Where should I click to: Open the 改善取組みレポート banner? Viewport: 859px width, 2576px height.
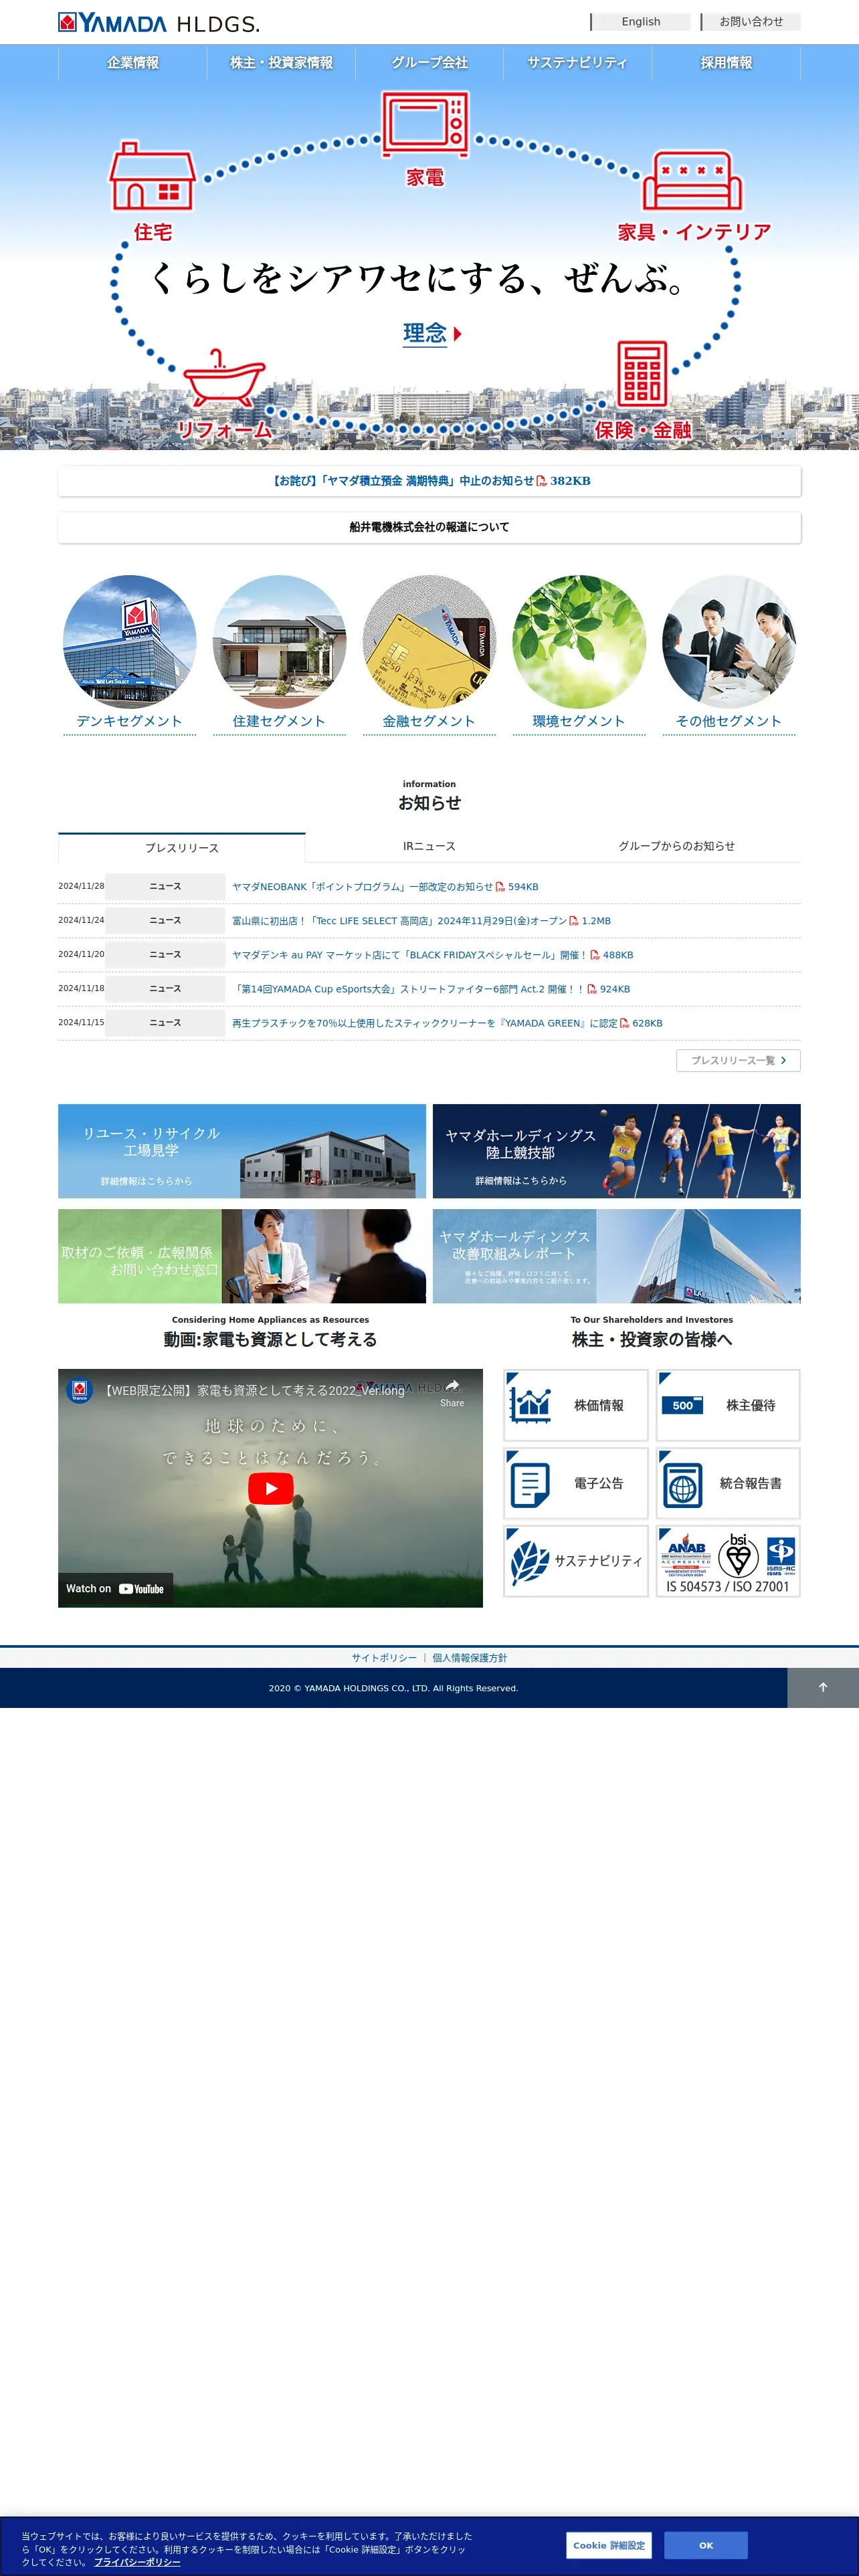[x=616, y=1256]
